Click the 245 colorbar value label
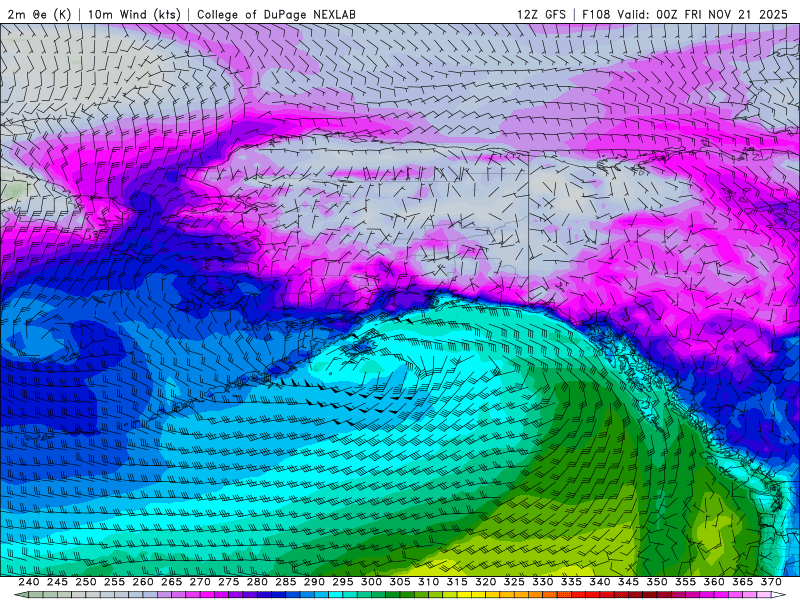 point(57,582)
